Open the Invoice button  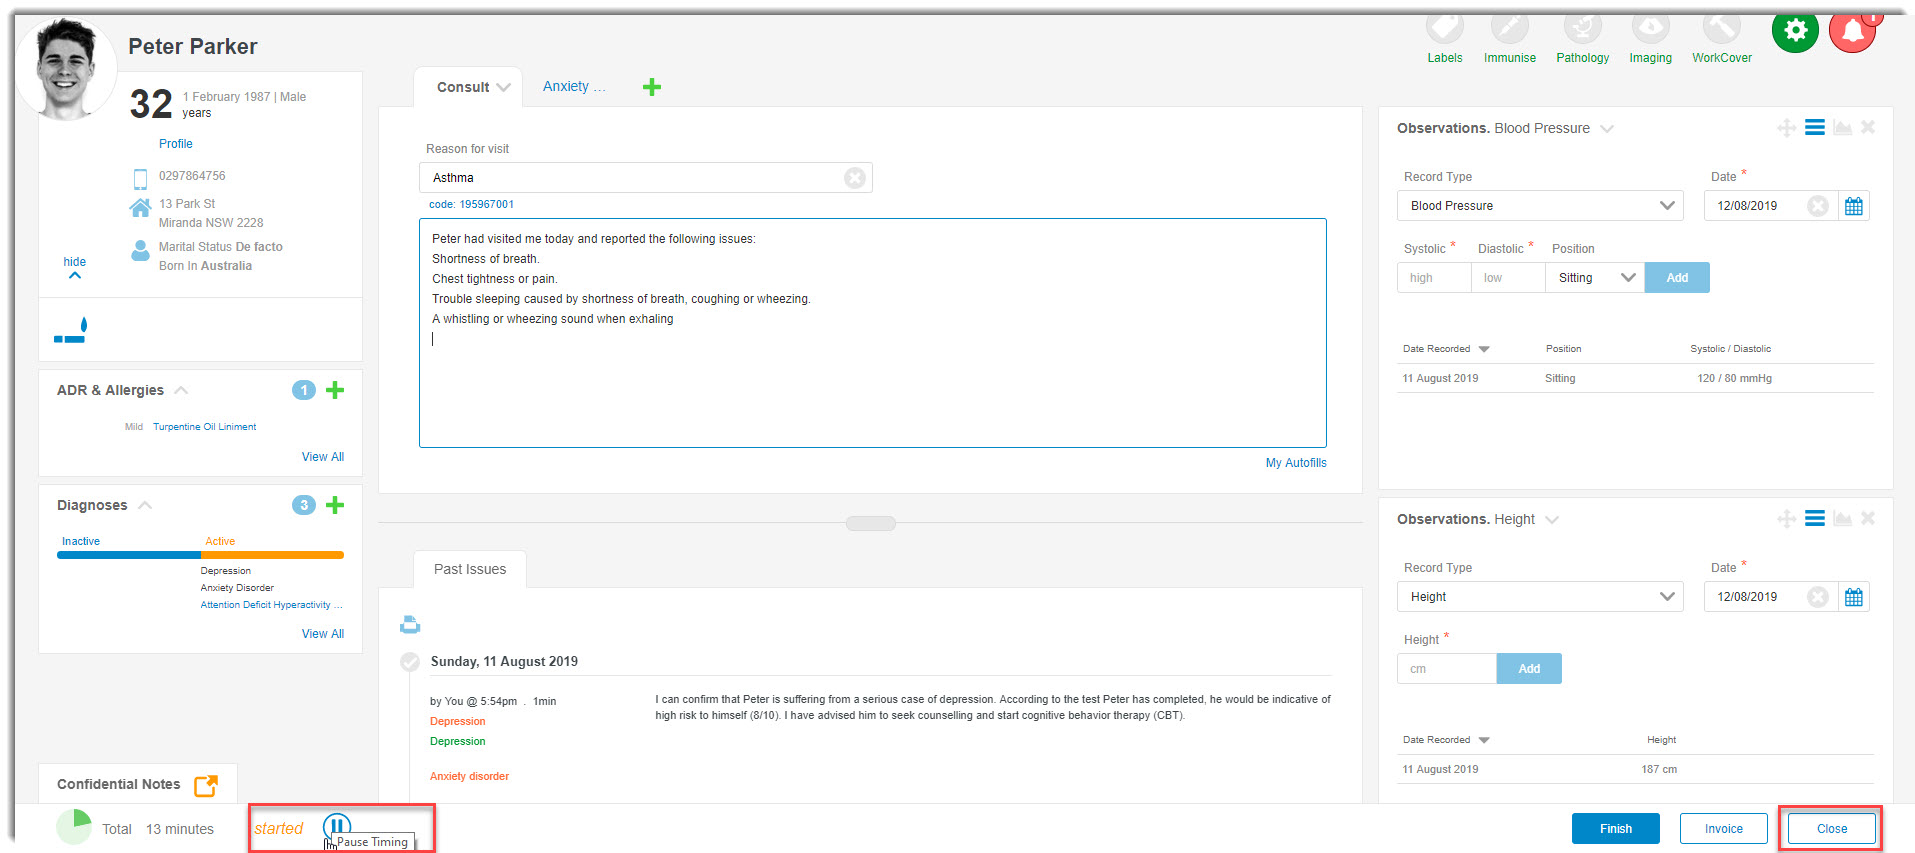tap(1723, 829)
